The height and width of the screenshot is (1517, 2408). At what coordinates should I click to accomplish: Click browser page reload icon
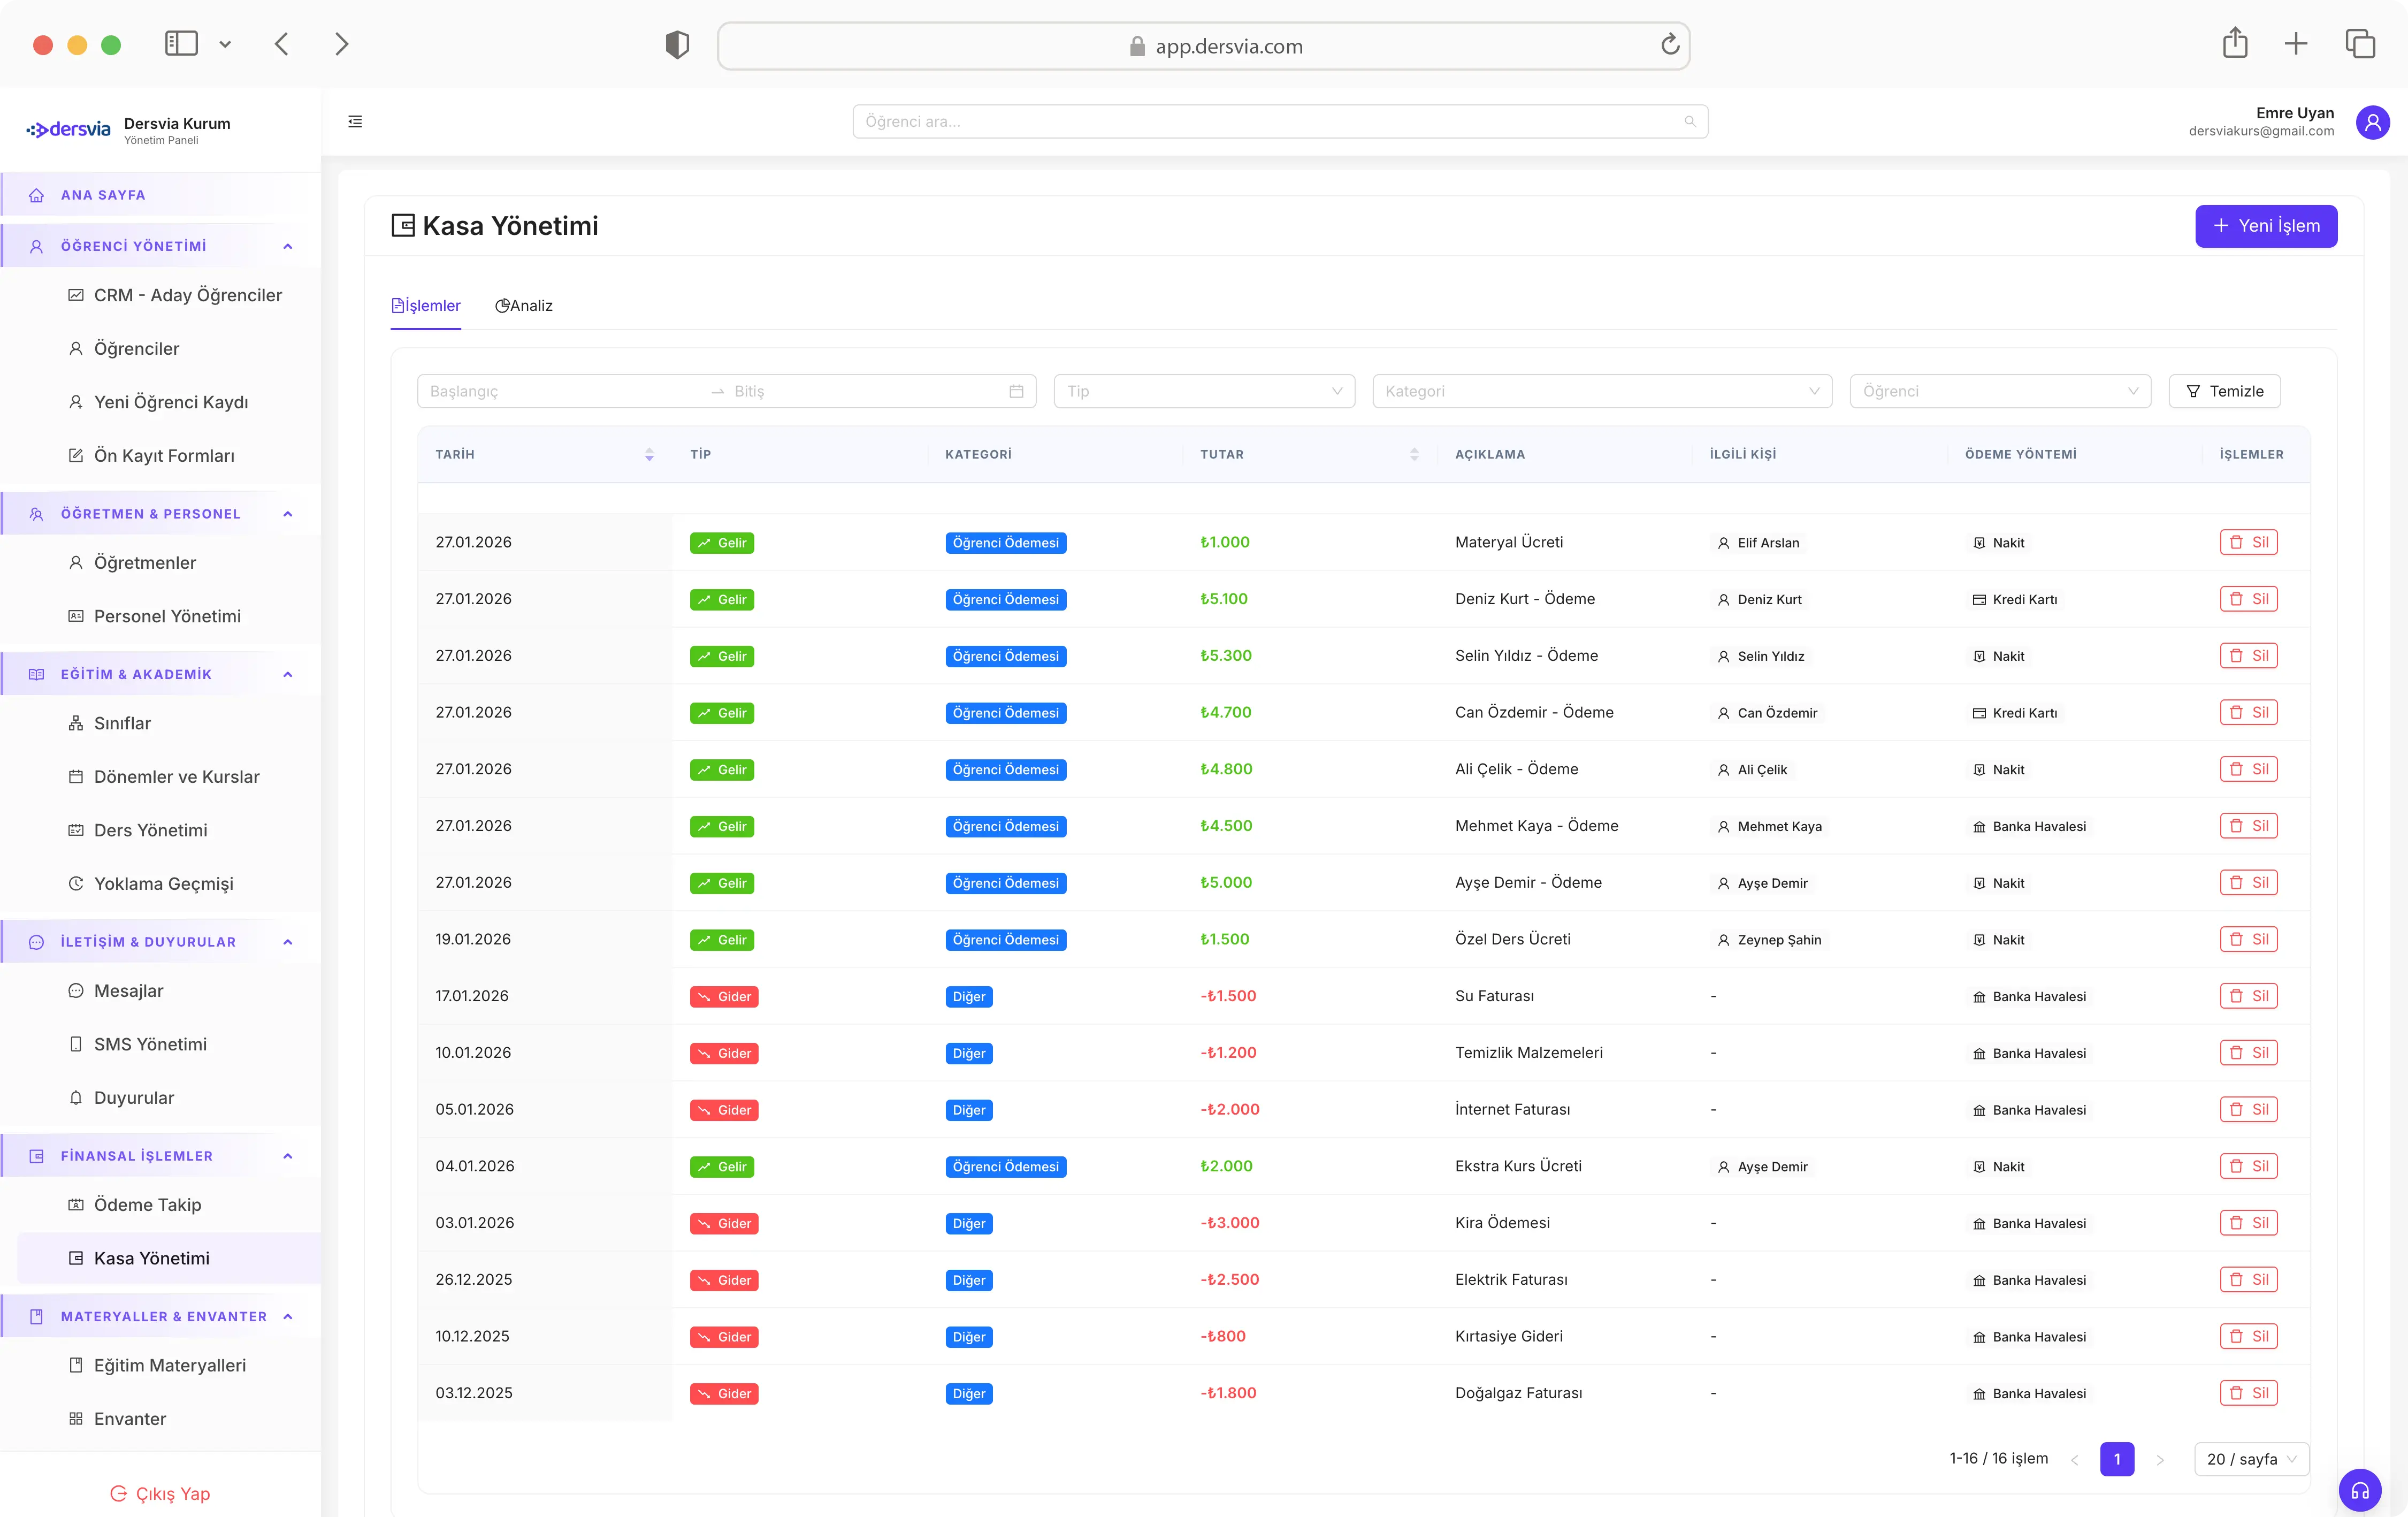tap(1669, 45)
